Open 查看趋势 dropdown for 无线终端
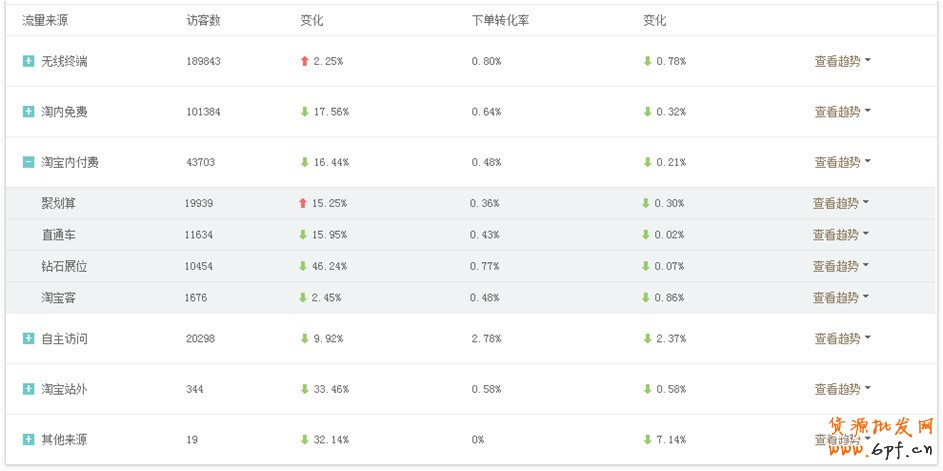Image resolution: width=943 pixels, height=471 pixels. coord(842,61)
